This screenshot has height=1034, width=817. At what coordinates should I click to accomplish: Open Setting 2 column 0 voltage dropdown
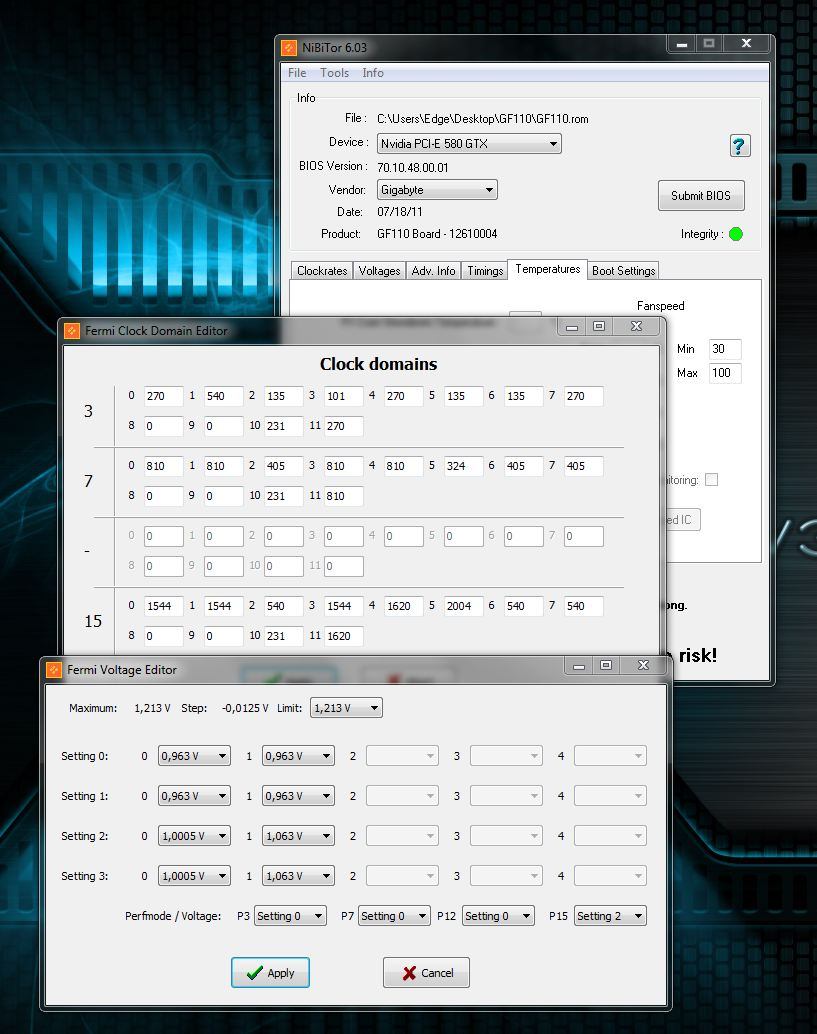click(x=195, y=836)
